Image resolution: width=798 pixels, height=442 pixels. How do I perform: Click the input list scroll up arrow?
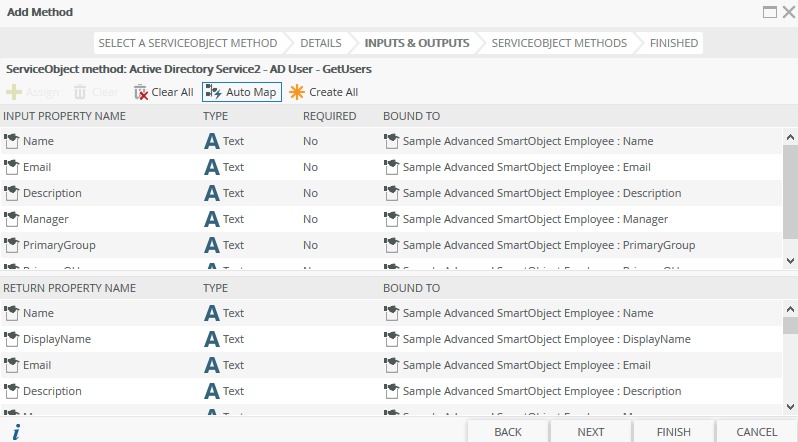point(790,136)
